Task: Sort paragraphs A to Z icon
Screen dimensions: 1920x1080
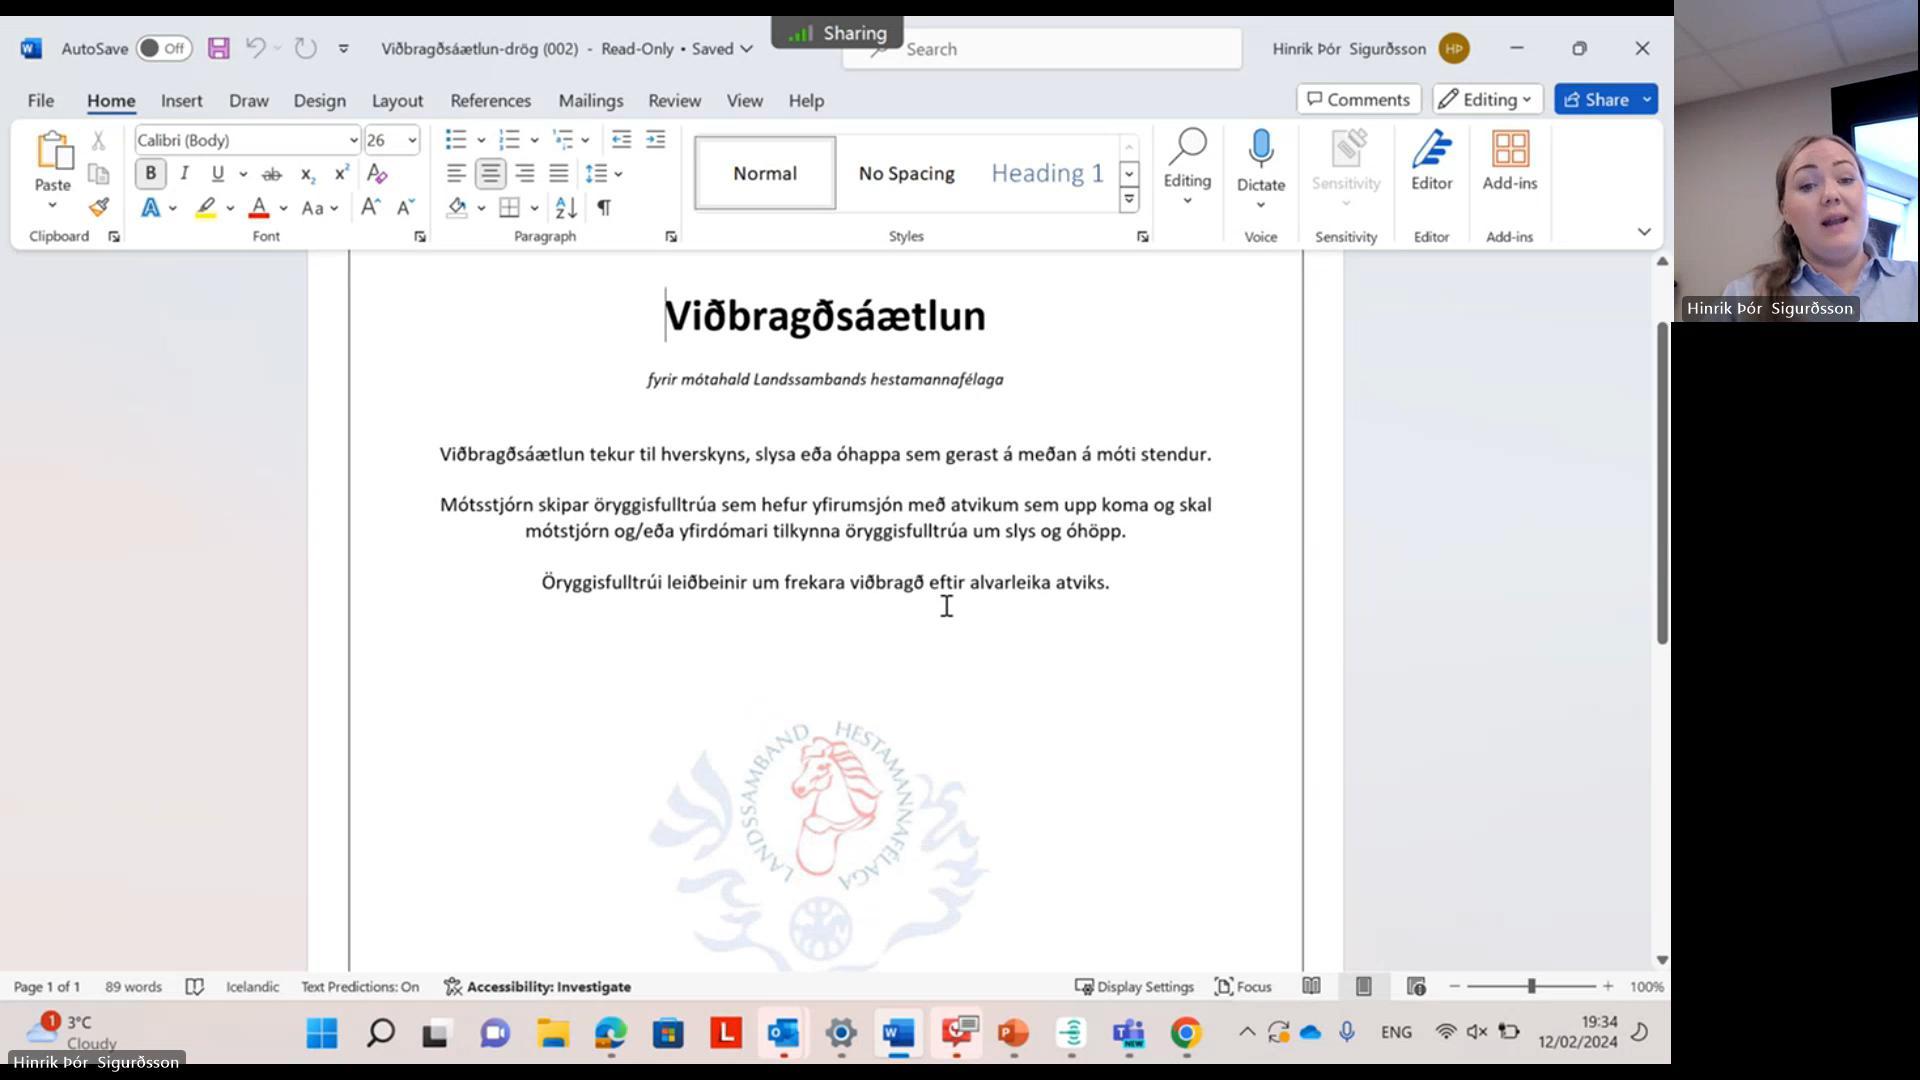Action: click(566, 208)
